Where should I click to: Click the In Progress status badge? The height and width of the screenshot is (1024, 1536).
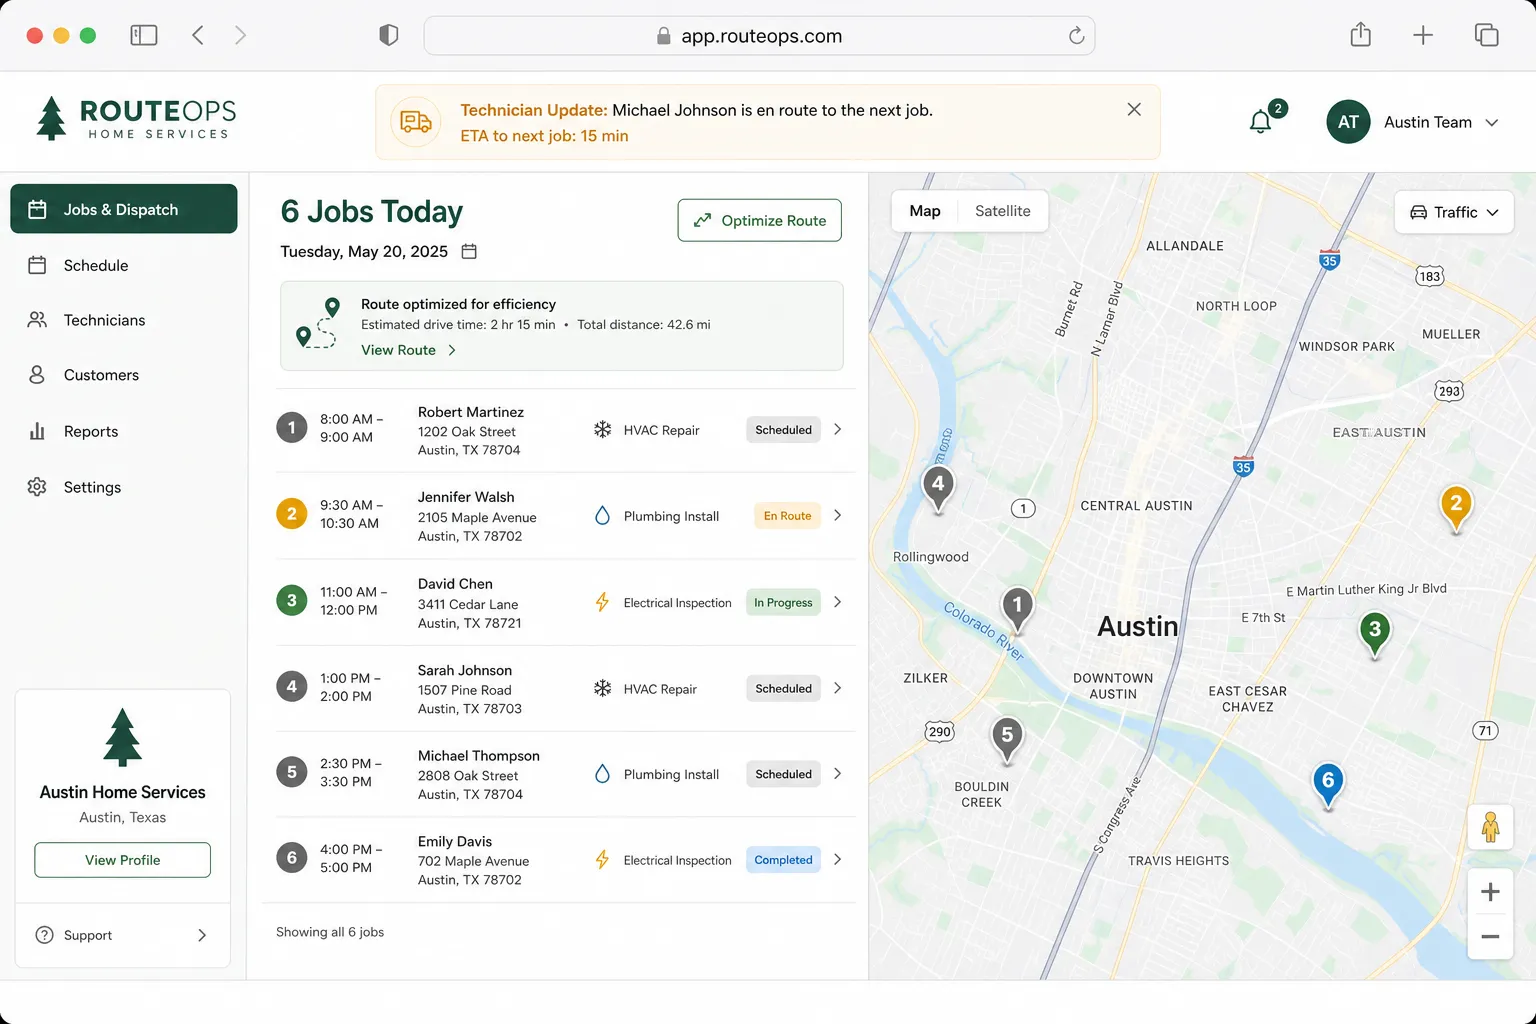tap(783, 602)
